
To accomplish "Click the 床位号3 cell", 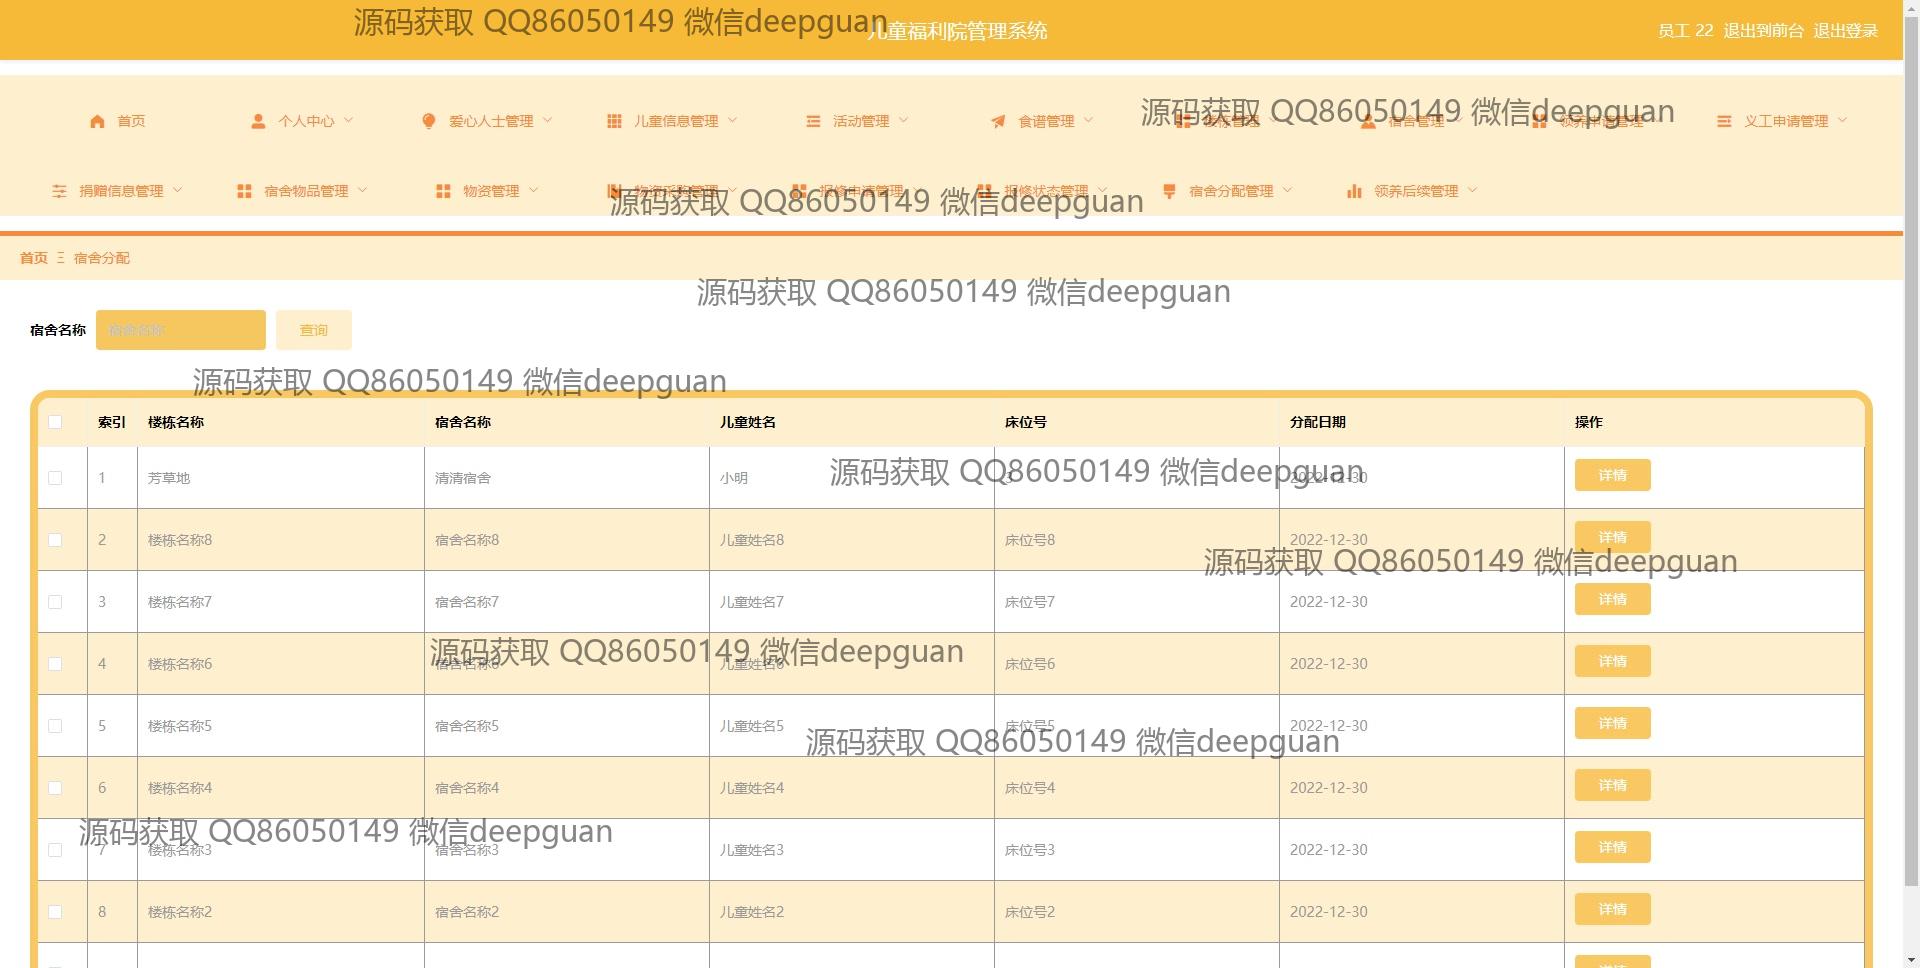I will (1030, 850).
